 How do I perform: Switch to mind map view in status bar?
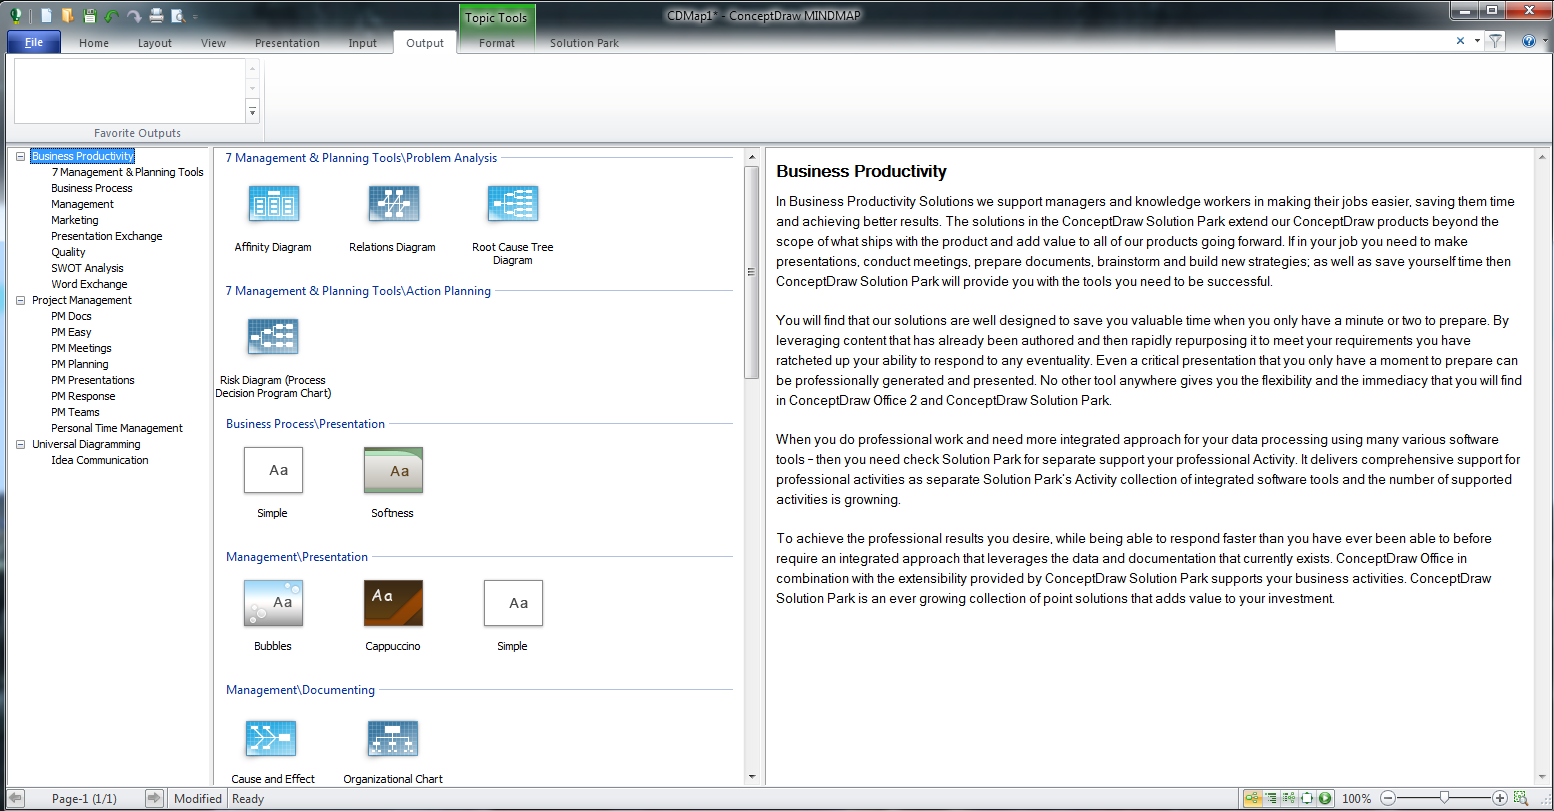click(x=1251, y=798)
